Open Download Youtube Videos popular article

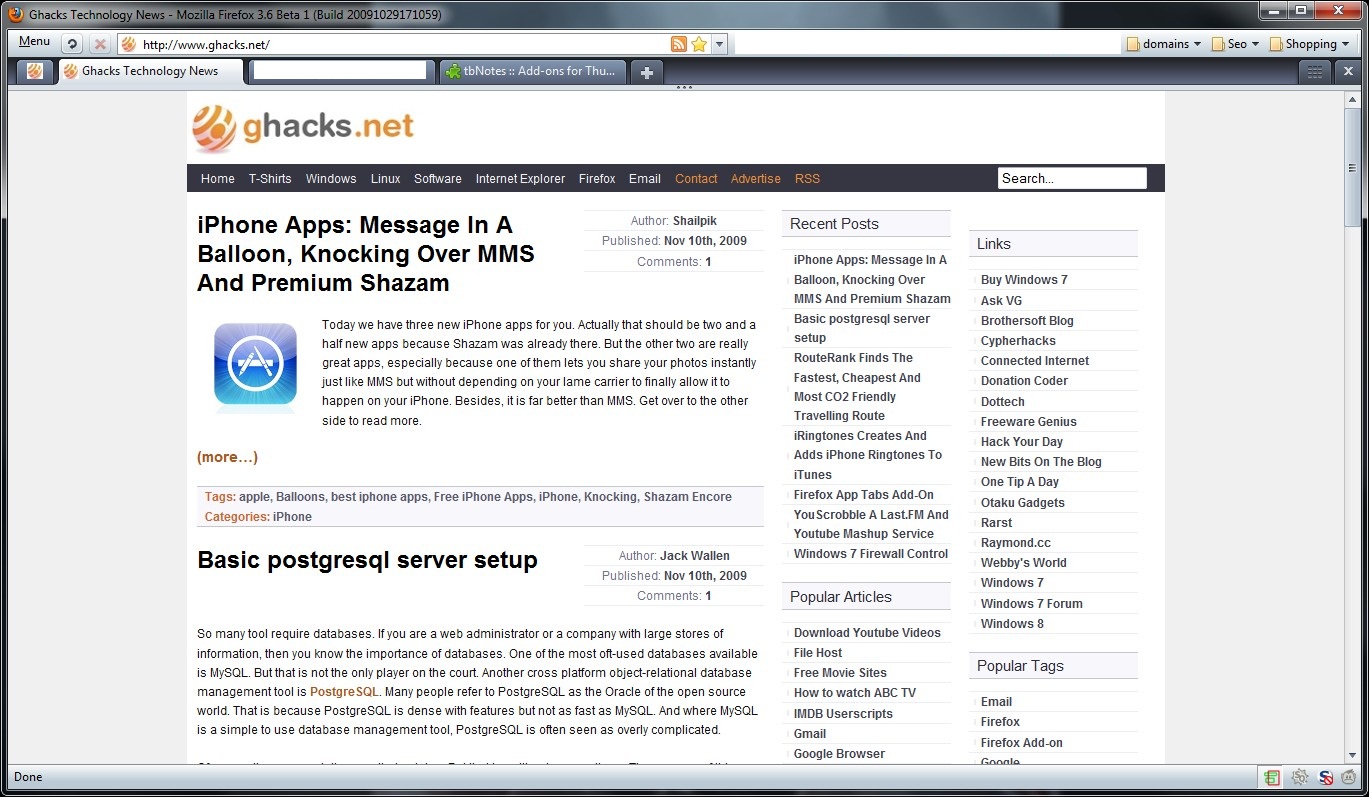click(867, 633)
